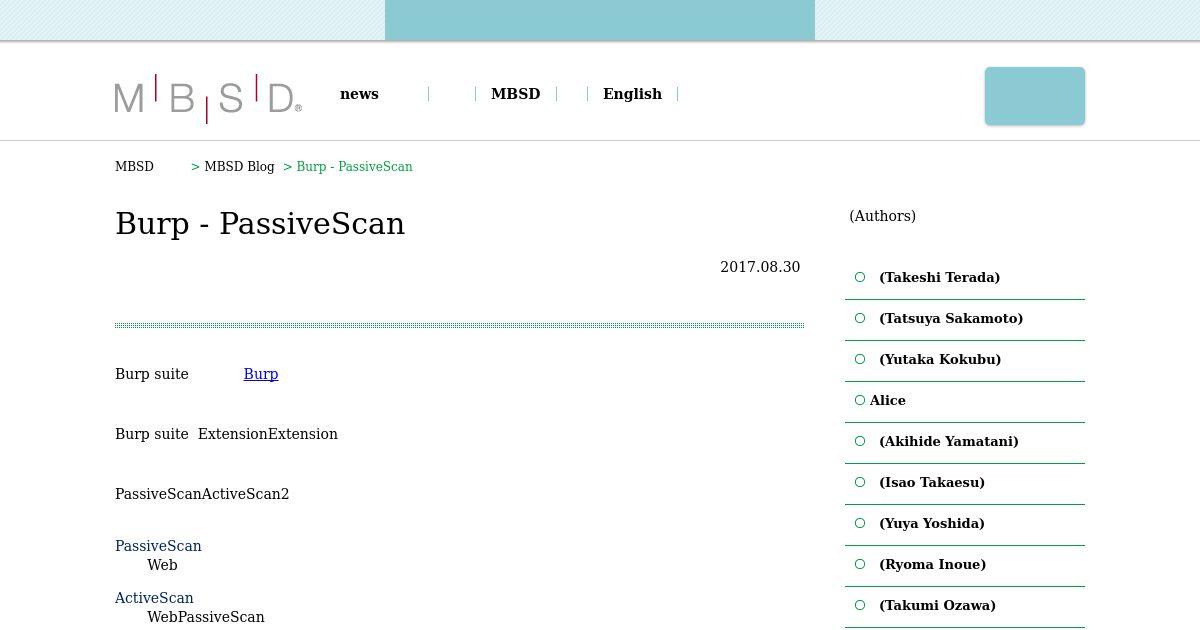Open the MBSD Blog breadcrumb
The width and height of the screenshot is (1200, 630).
tap(239, 167)
